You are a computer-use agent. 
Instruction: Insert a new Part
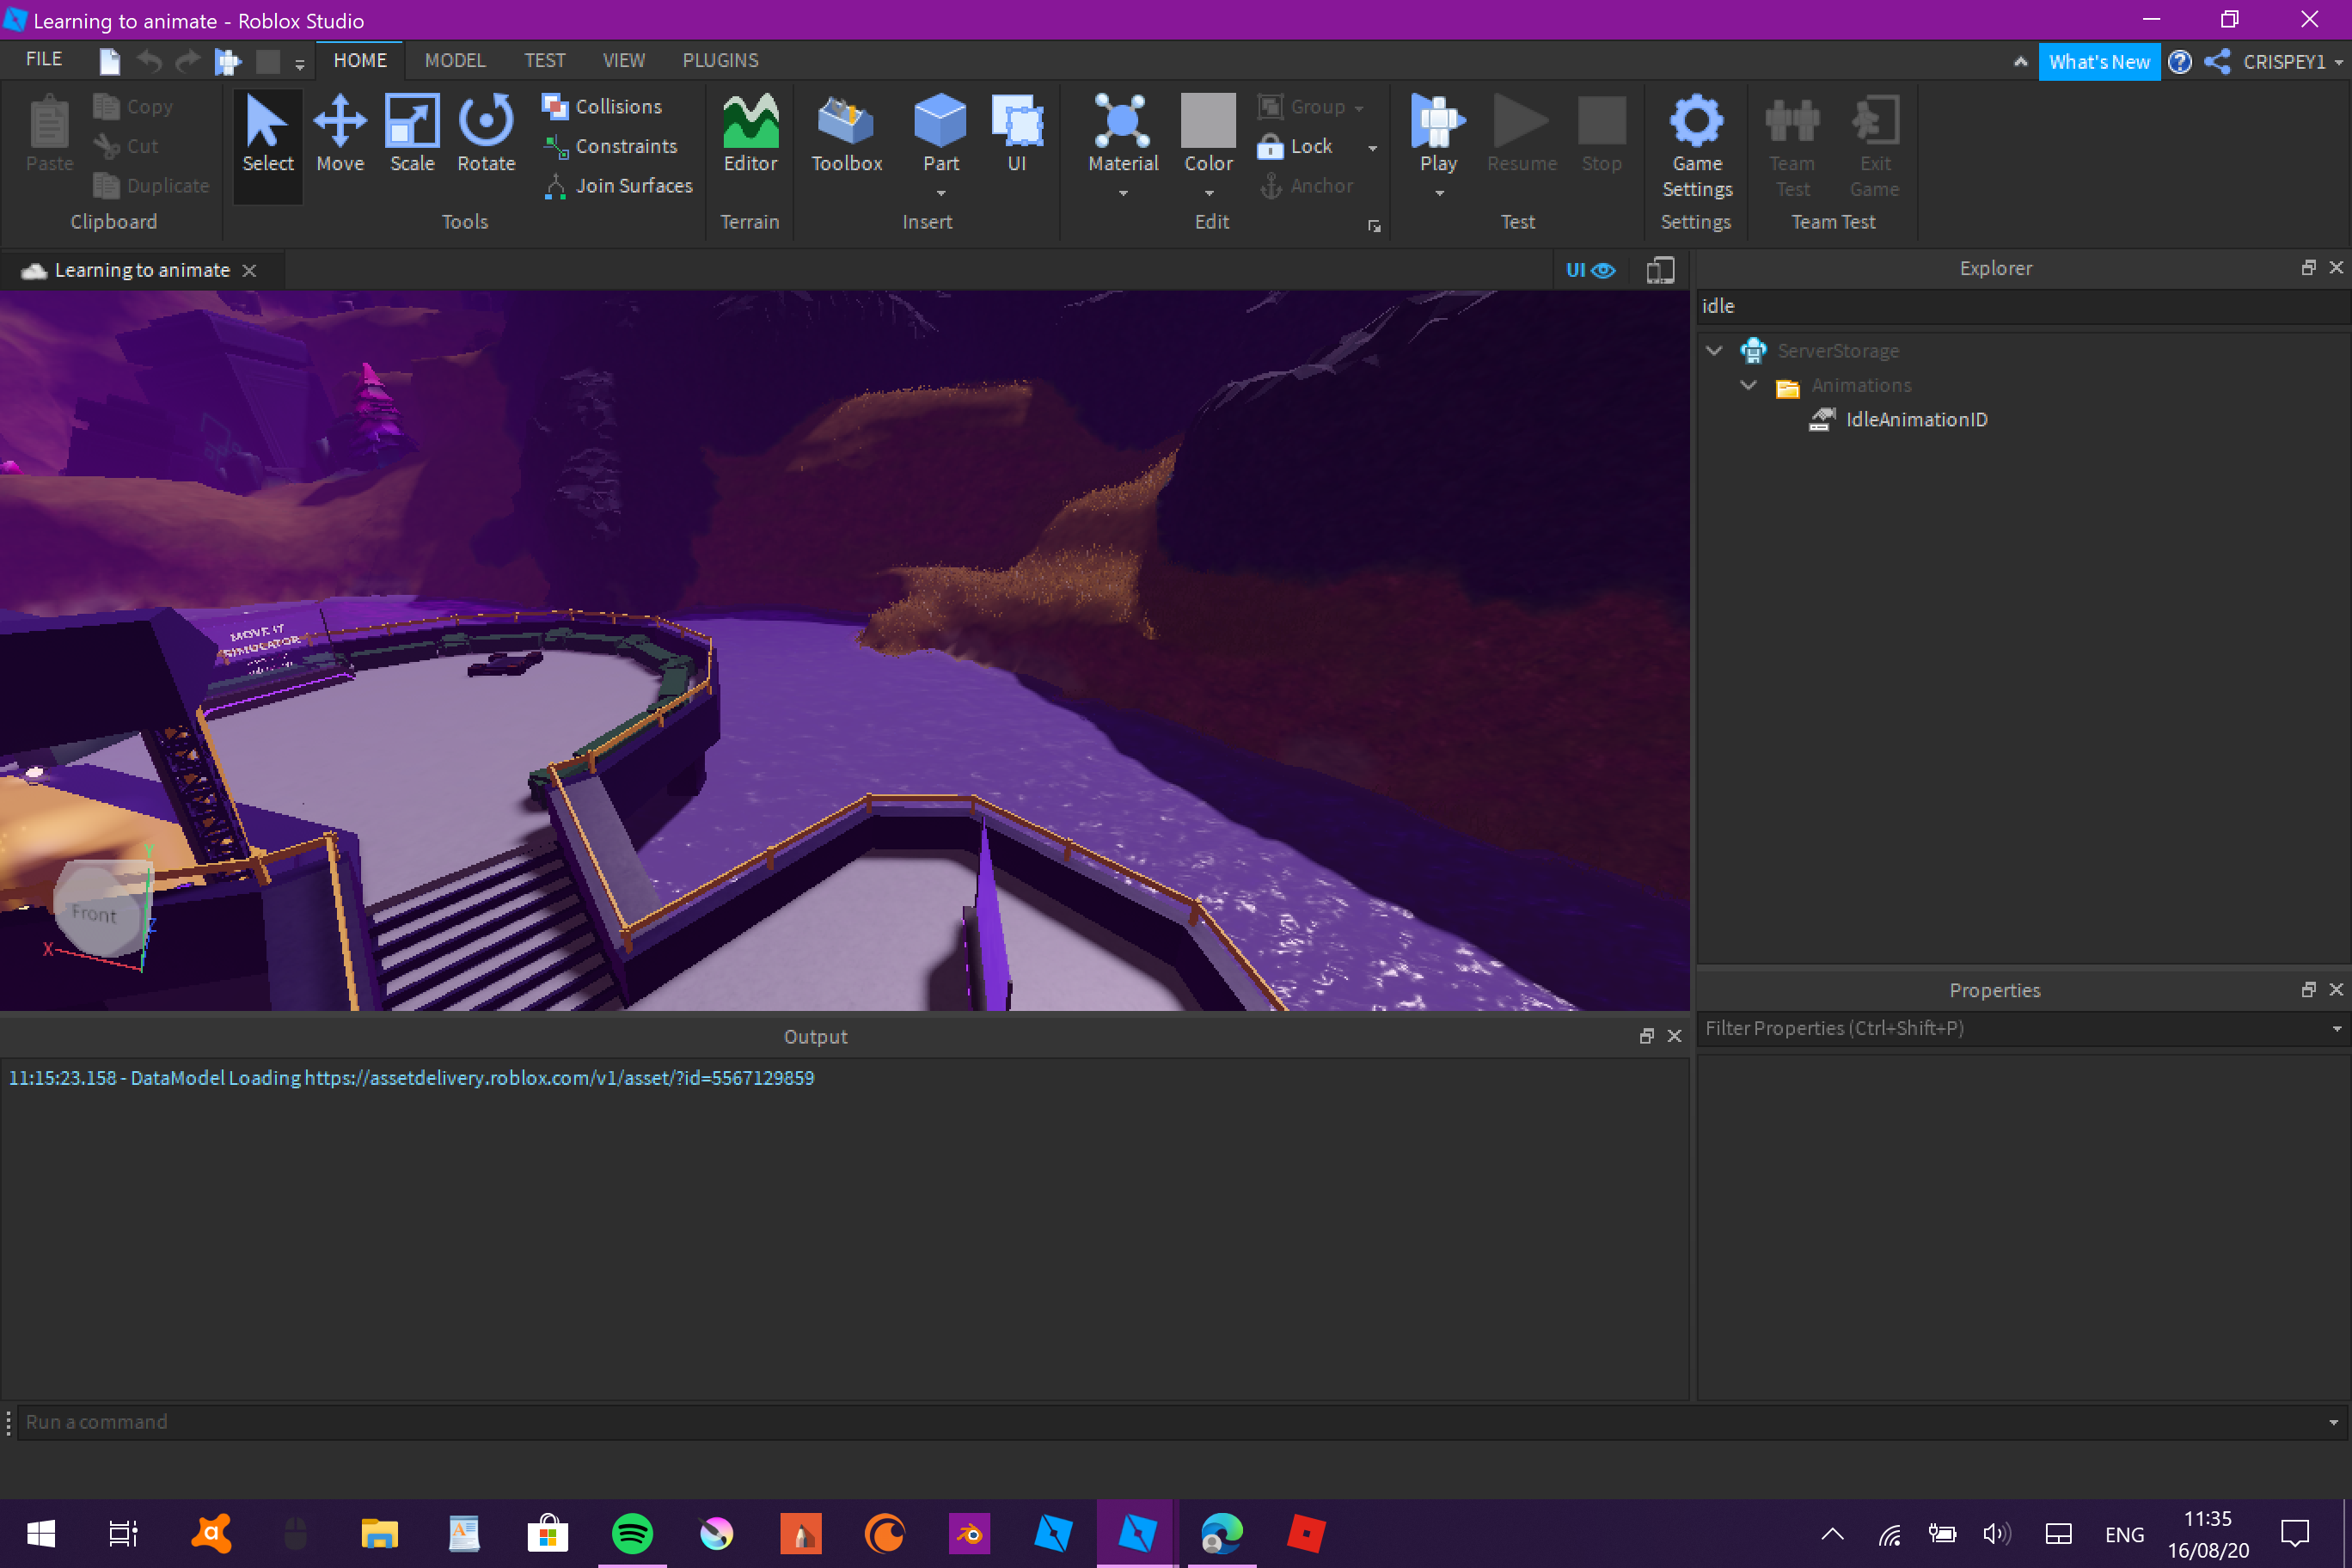pos(939,130)
